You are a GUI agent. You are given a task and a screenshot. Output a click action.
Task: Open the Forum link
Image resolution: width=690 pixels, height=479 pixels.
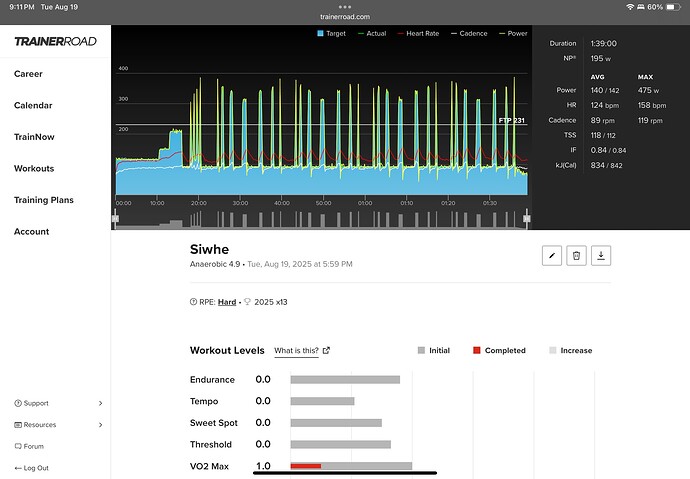[33, 446]
